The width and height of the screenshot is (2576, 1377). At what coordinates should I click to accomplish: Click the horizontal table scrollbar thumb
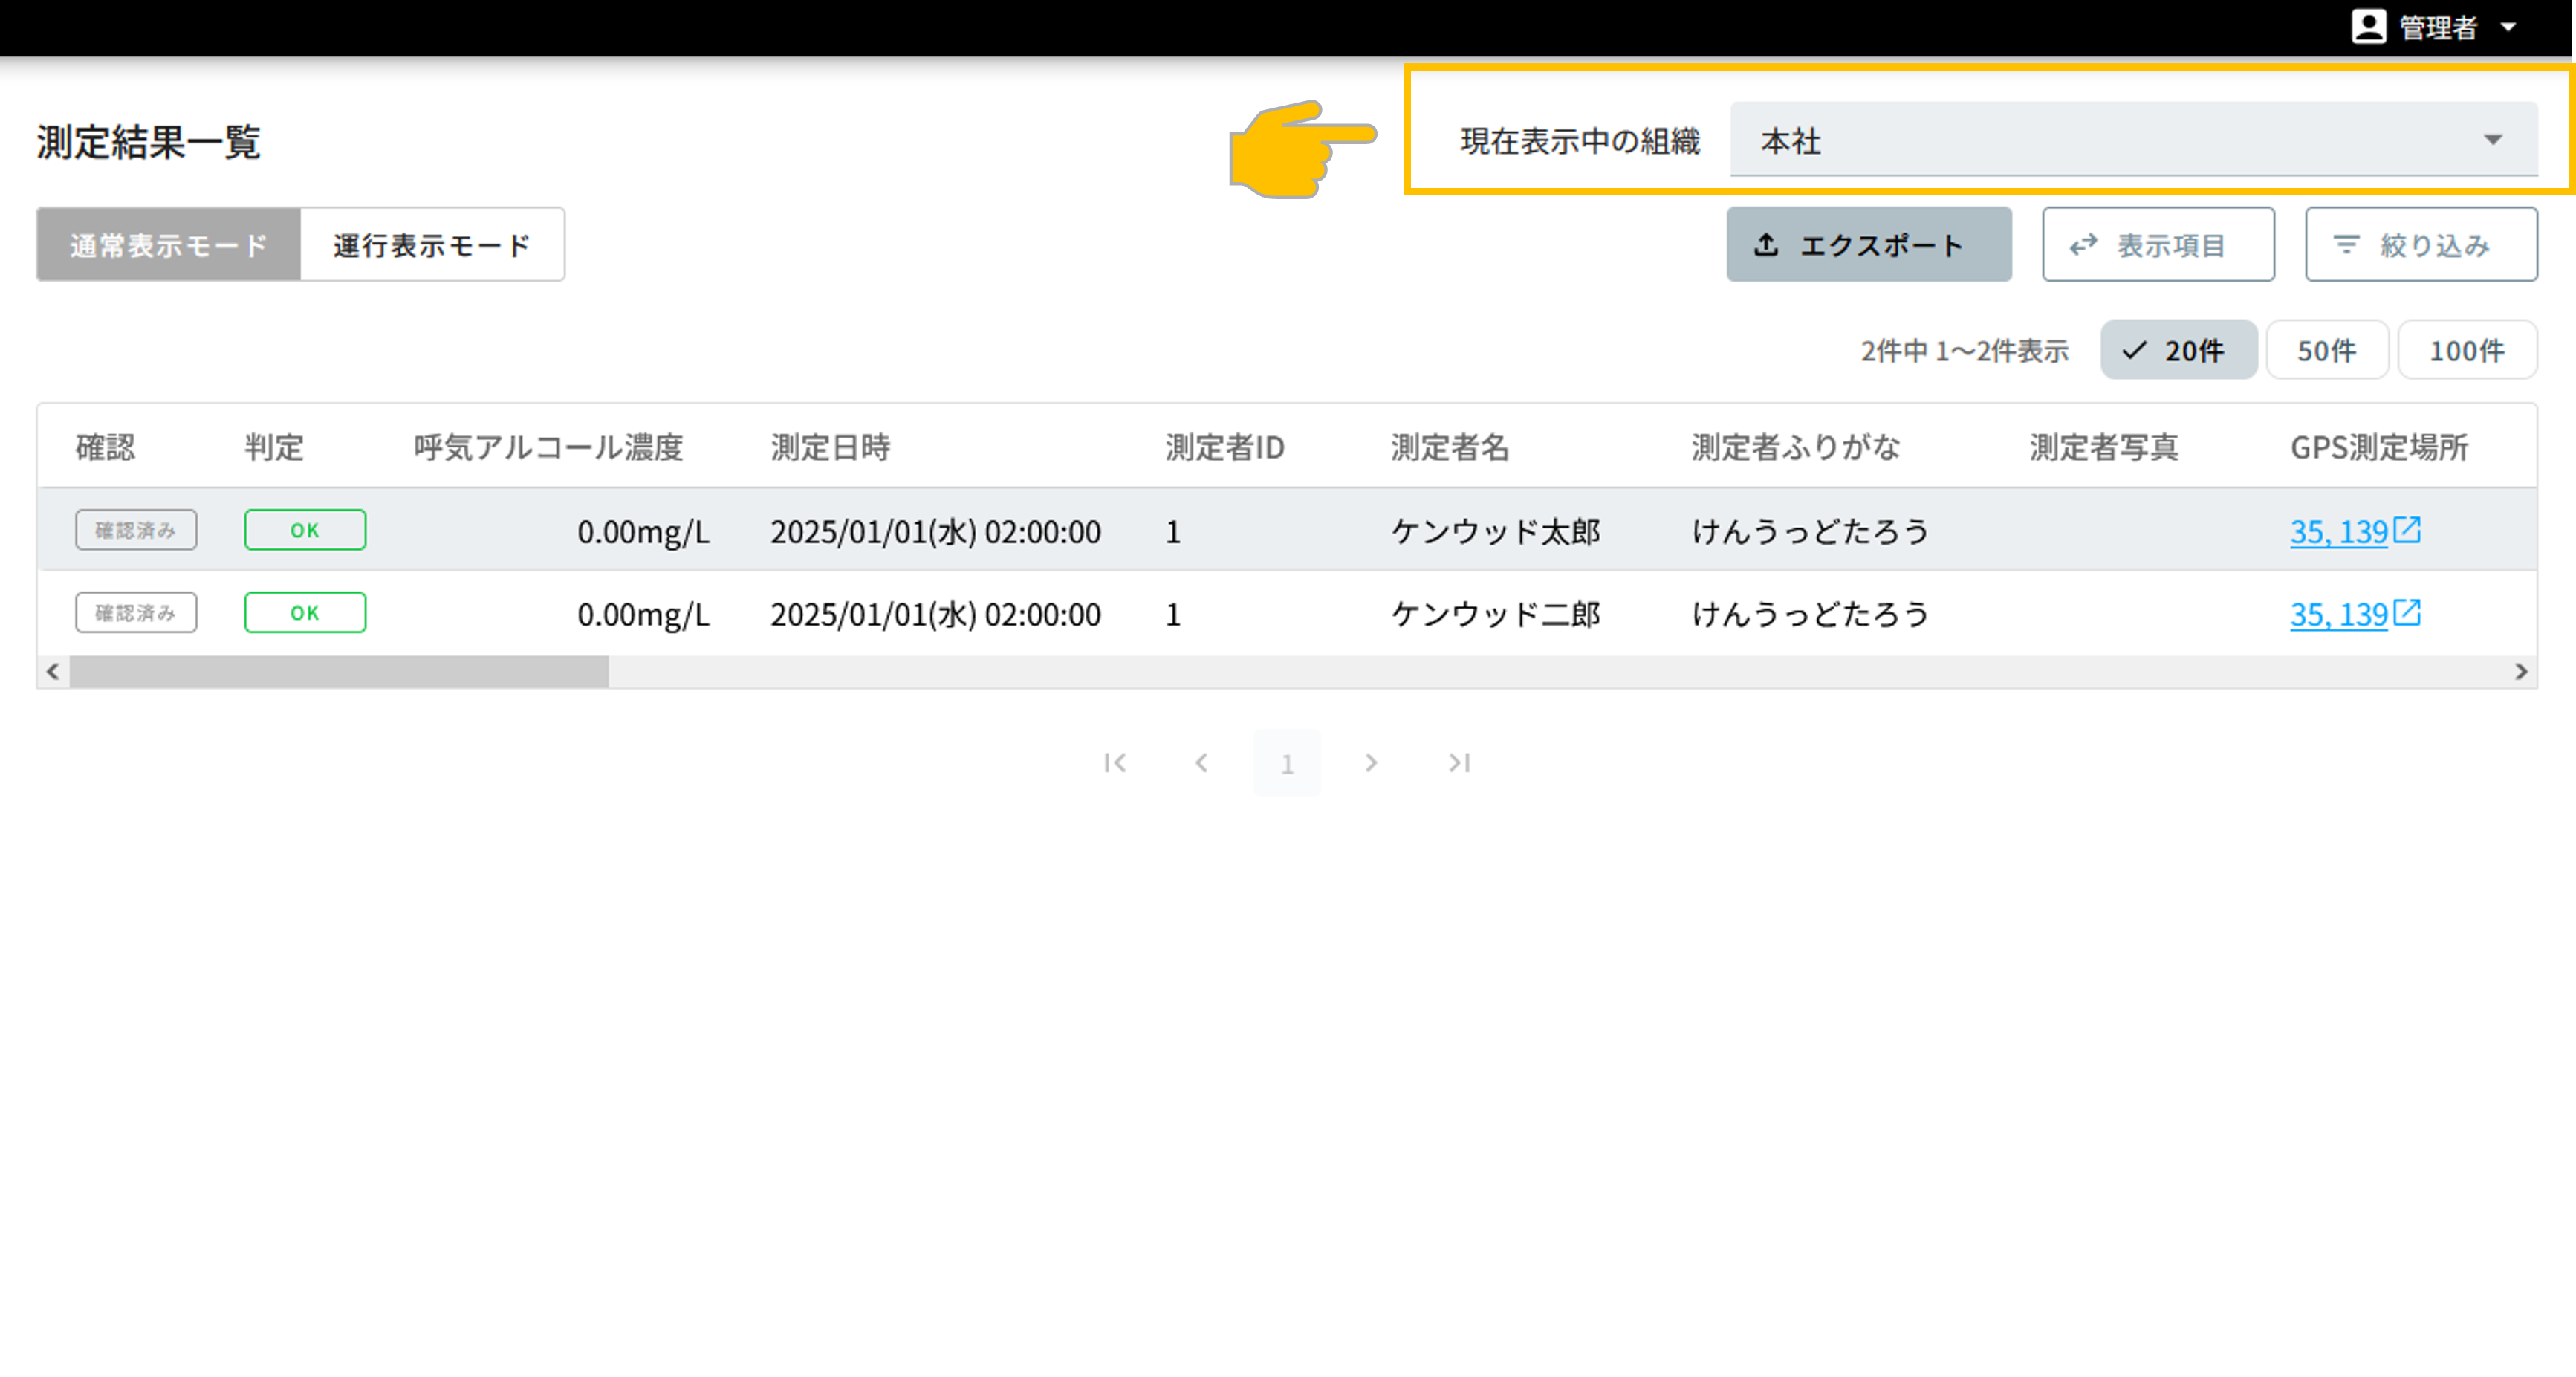tap(338, 672)
